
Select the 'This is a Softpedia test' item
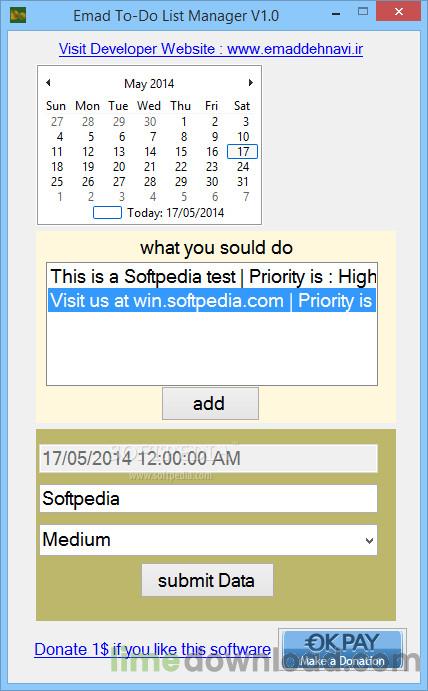tap(212, 277)
